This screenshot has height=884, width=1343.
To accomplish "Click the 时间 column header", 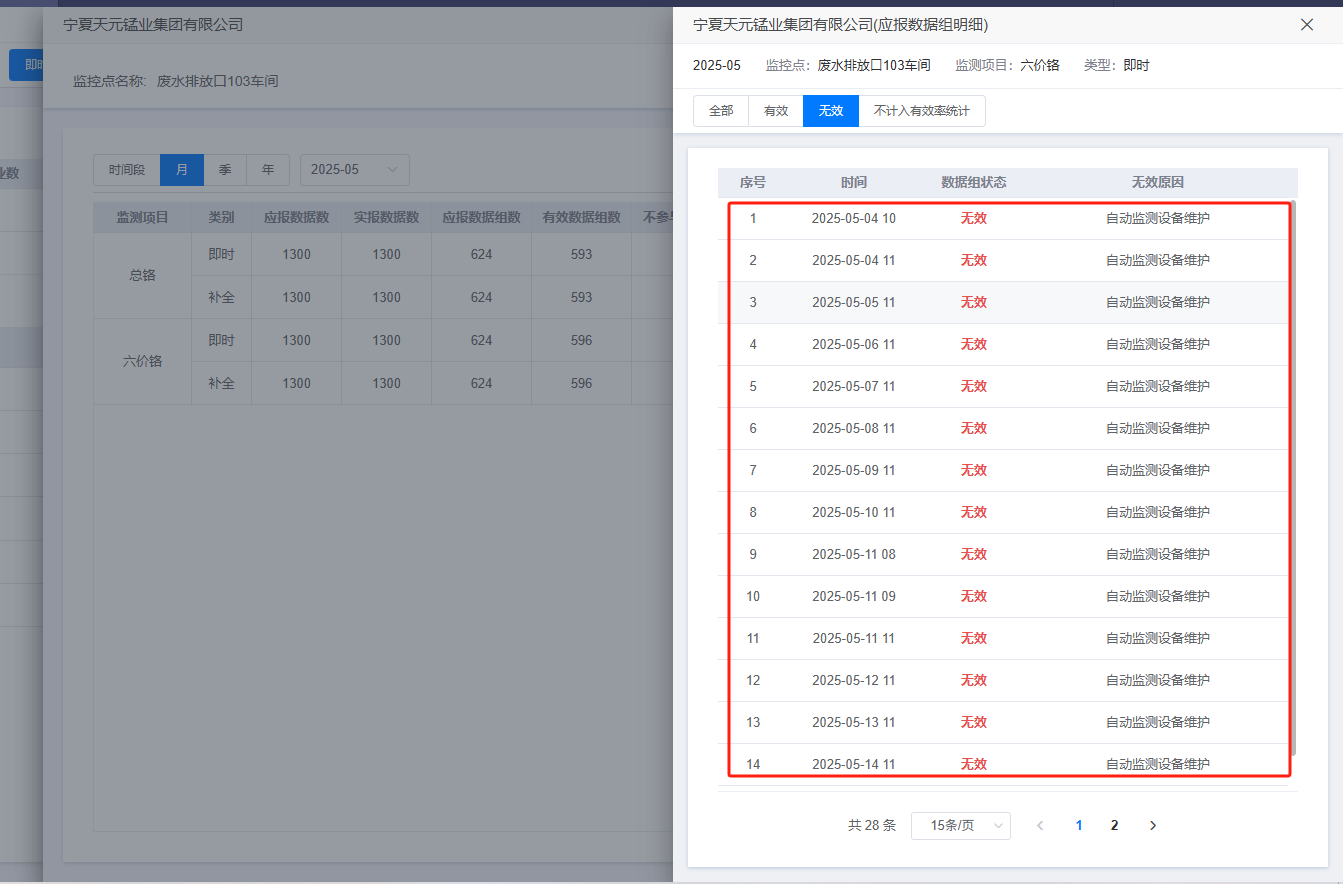I will pyautogui.click(x=854, y=183).
